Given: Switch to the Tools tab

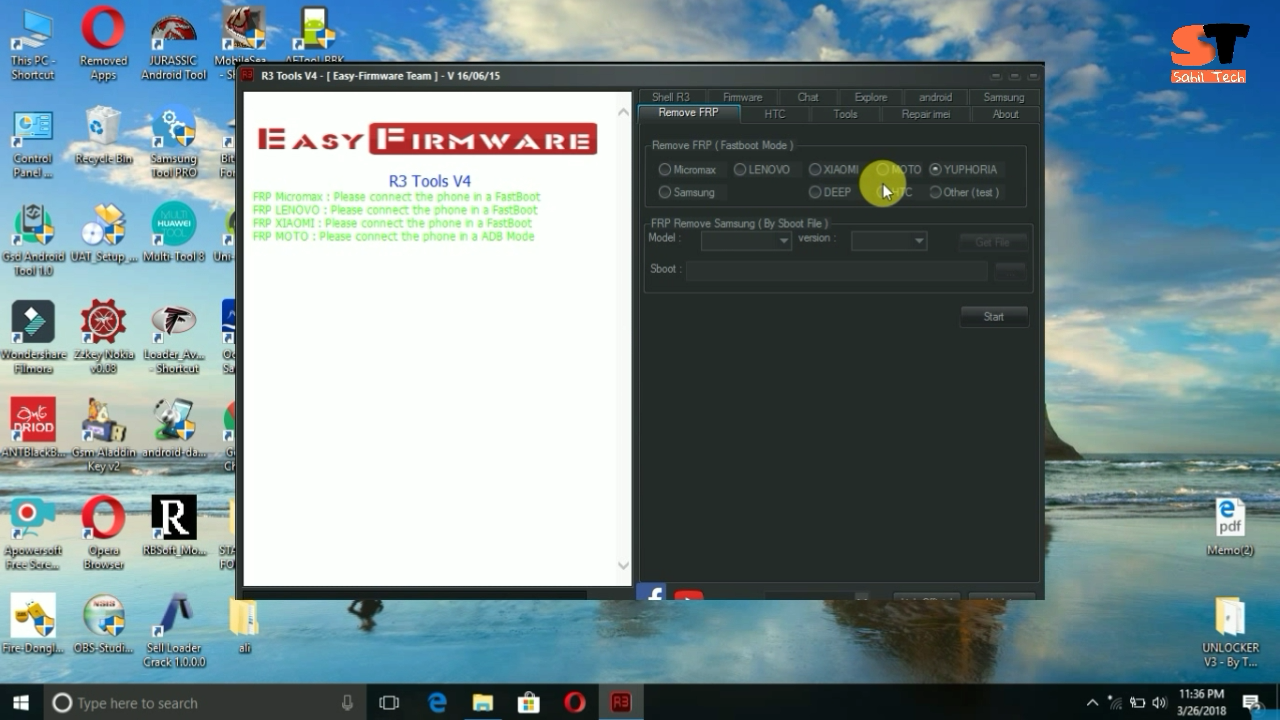Looking at the screenshot, I should (845, 114).
